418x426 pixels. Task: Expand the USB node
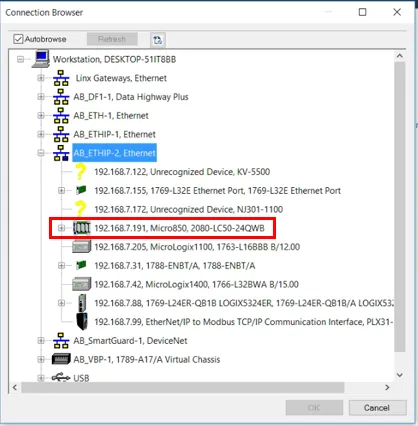[x=41, y=378]
